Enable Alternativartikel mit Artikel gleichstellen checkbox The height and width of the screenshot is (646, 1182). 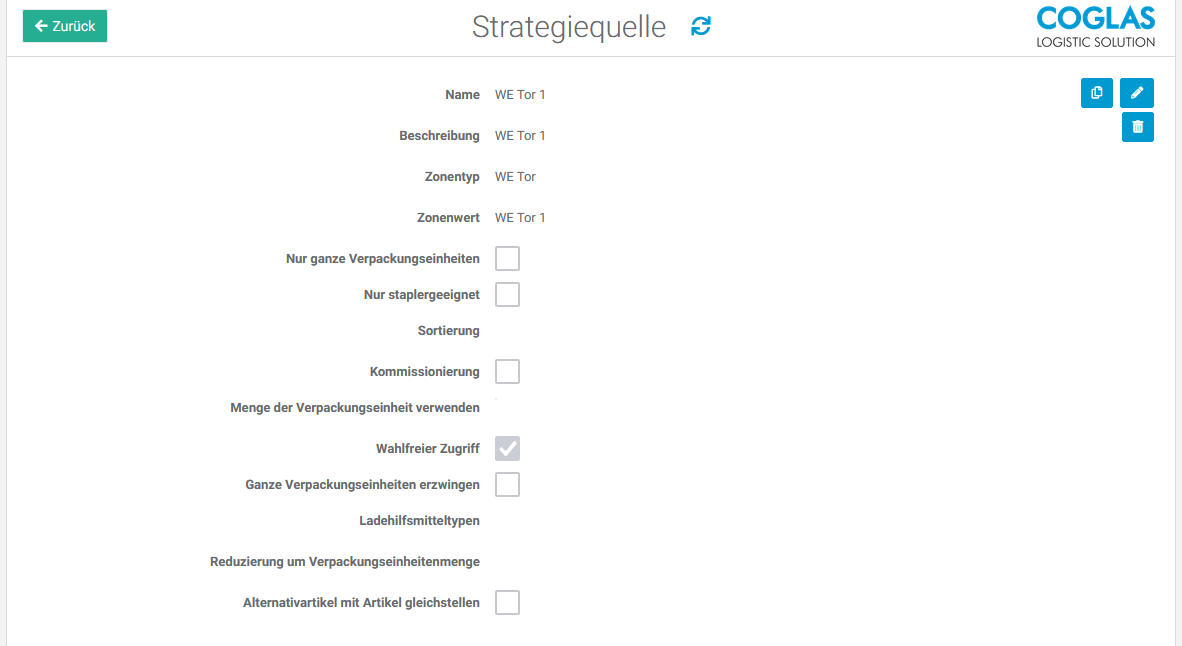507,603
